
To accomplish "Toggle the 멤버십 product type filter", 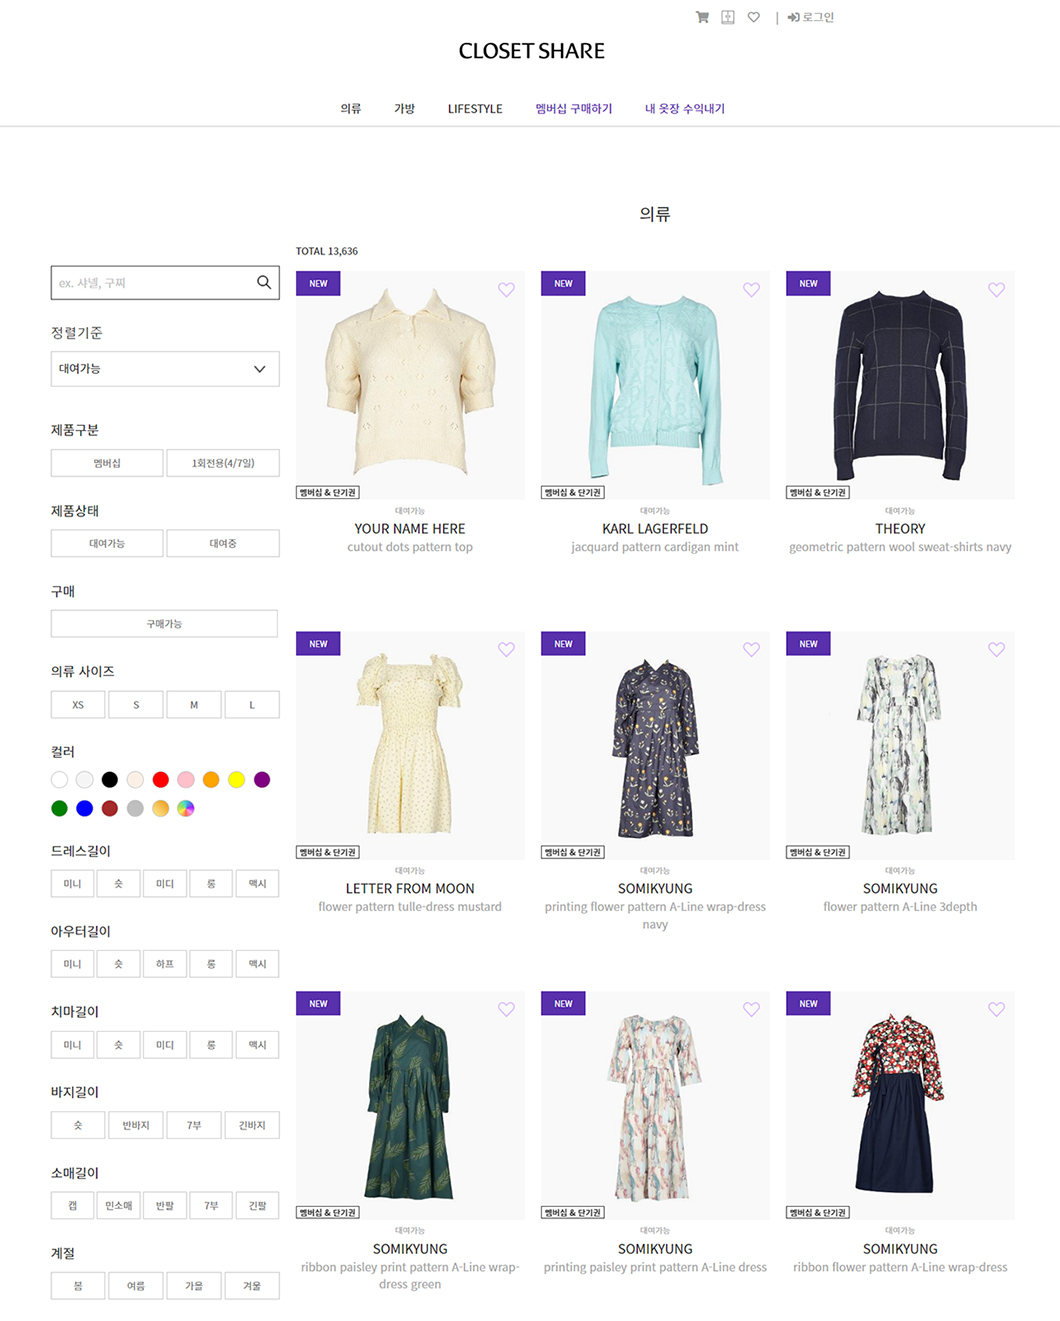I will click(x=107, y=463).
